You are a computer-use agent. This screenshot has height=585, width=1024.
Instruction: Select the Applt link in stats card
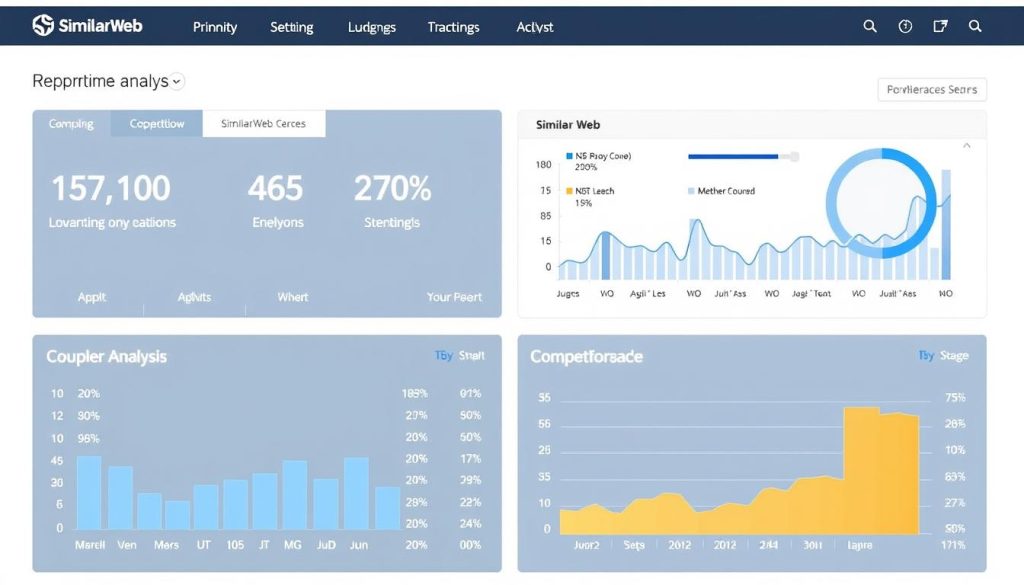91,297
